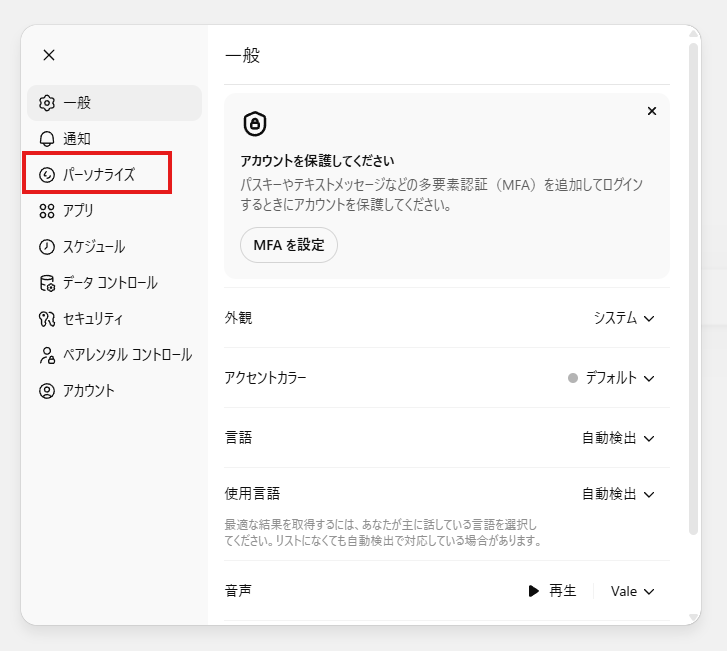Switch to the パーソナライズ tab

pyautogui.click(x=115, y=175)
